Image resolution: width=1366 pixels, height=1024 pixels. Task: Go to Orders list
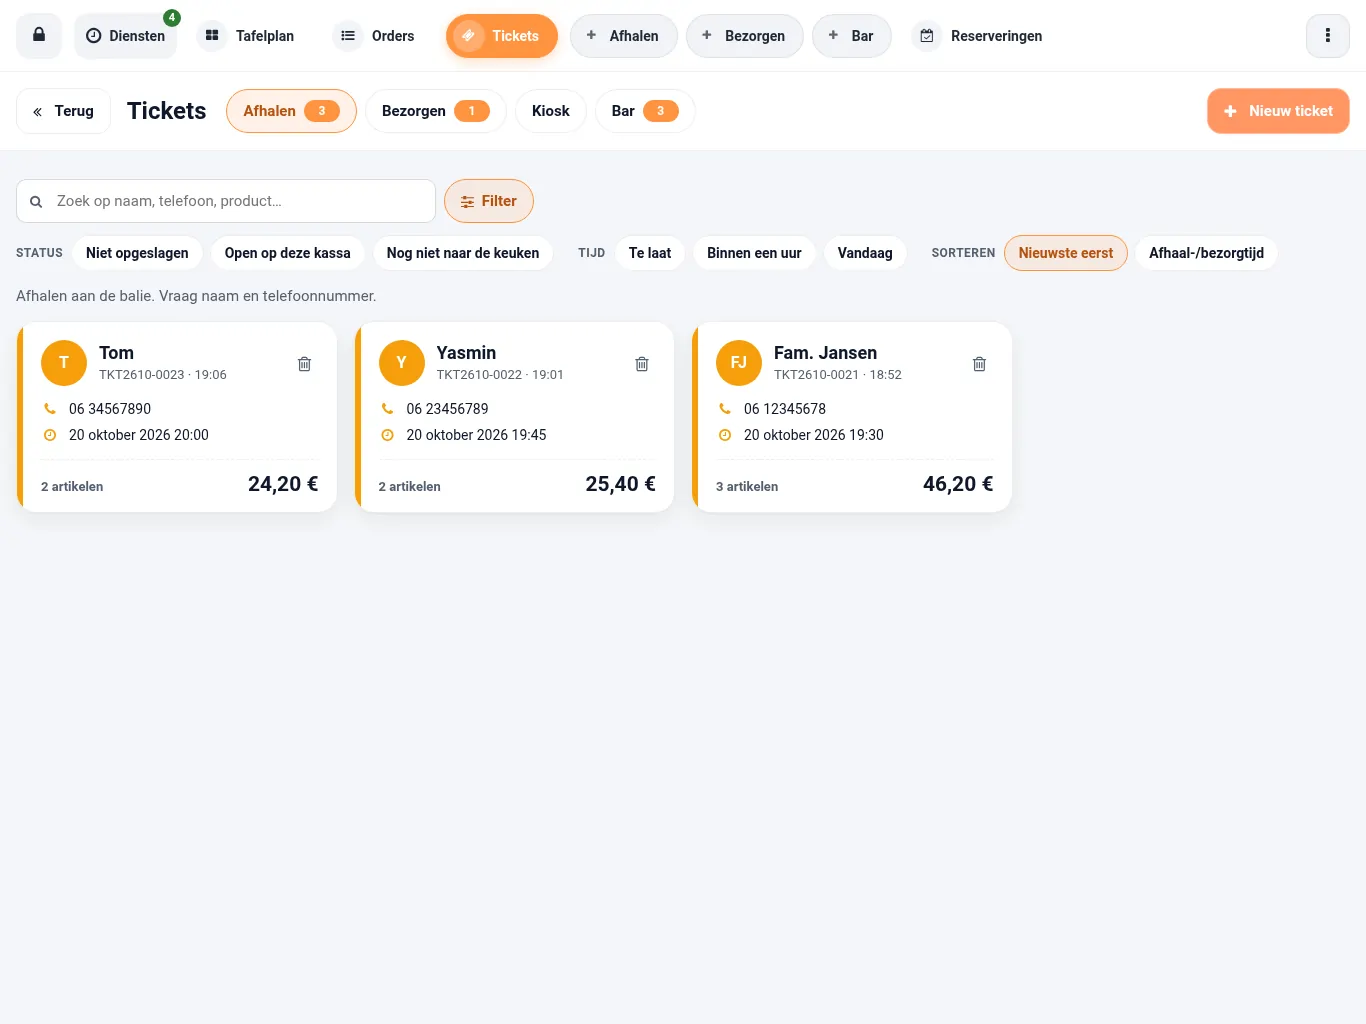coord(376,35)
